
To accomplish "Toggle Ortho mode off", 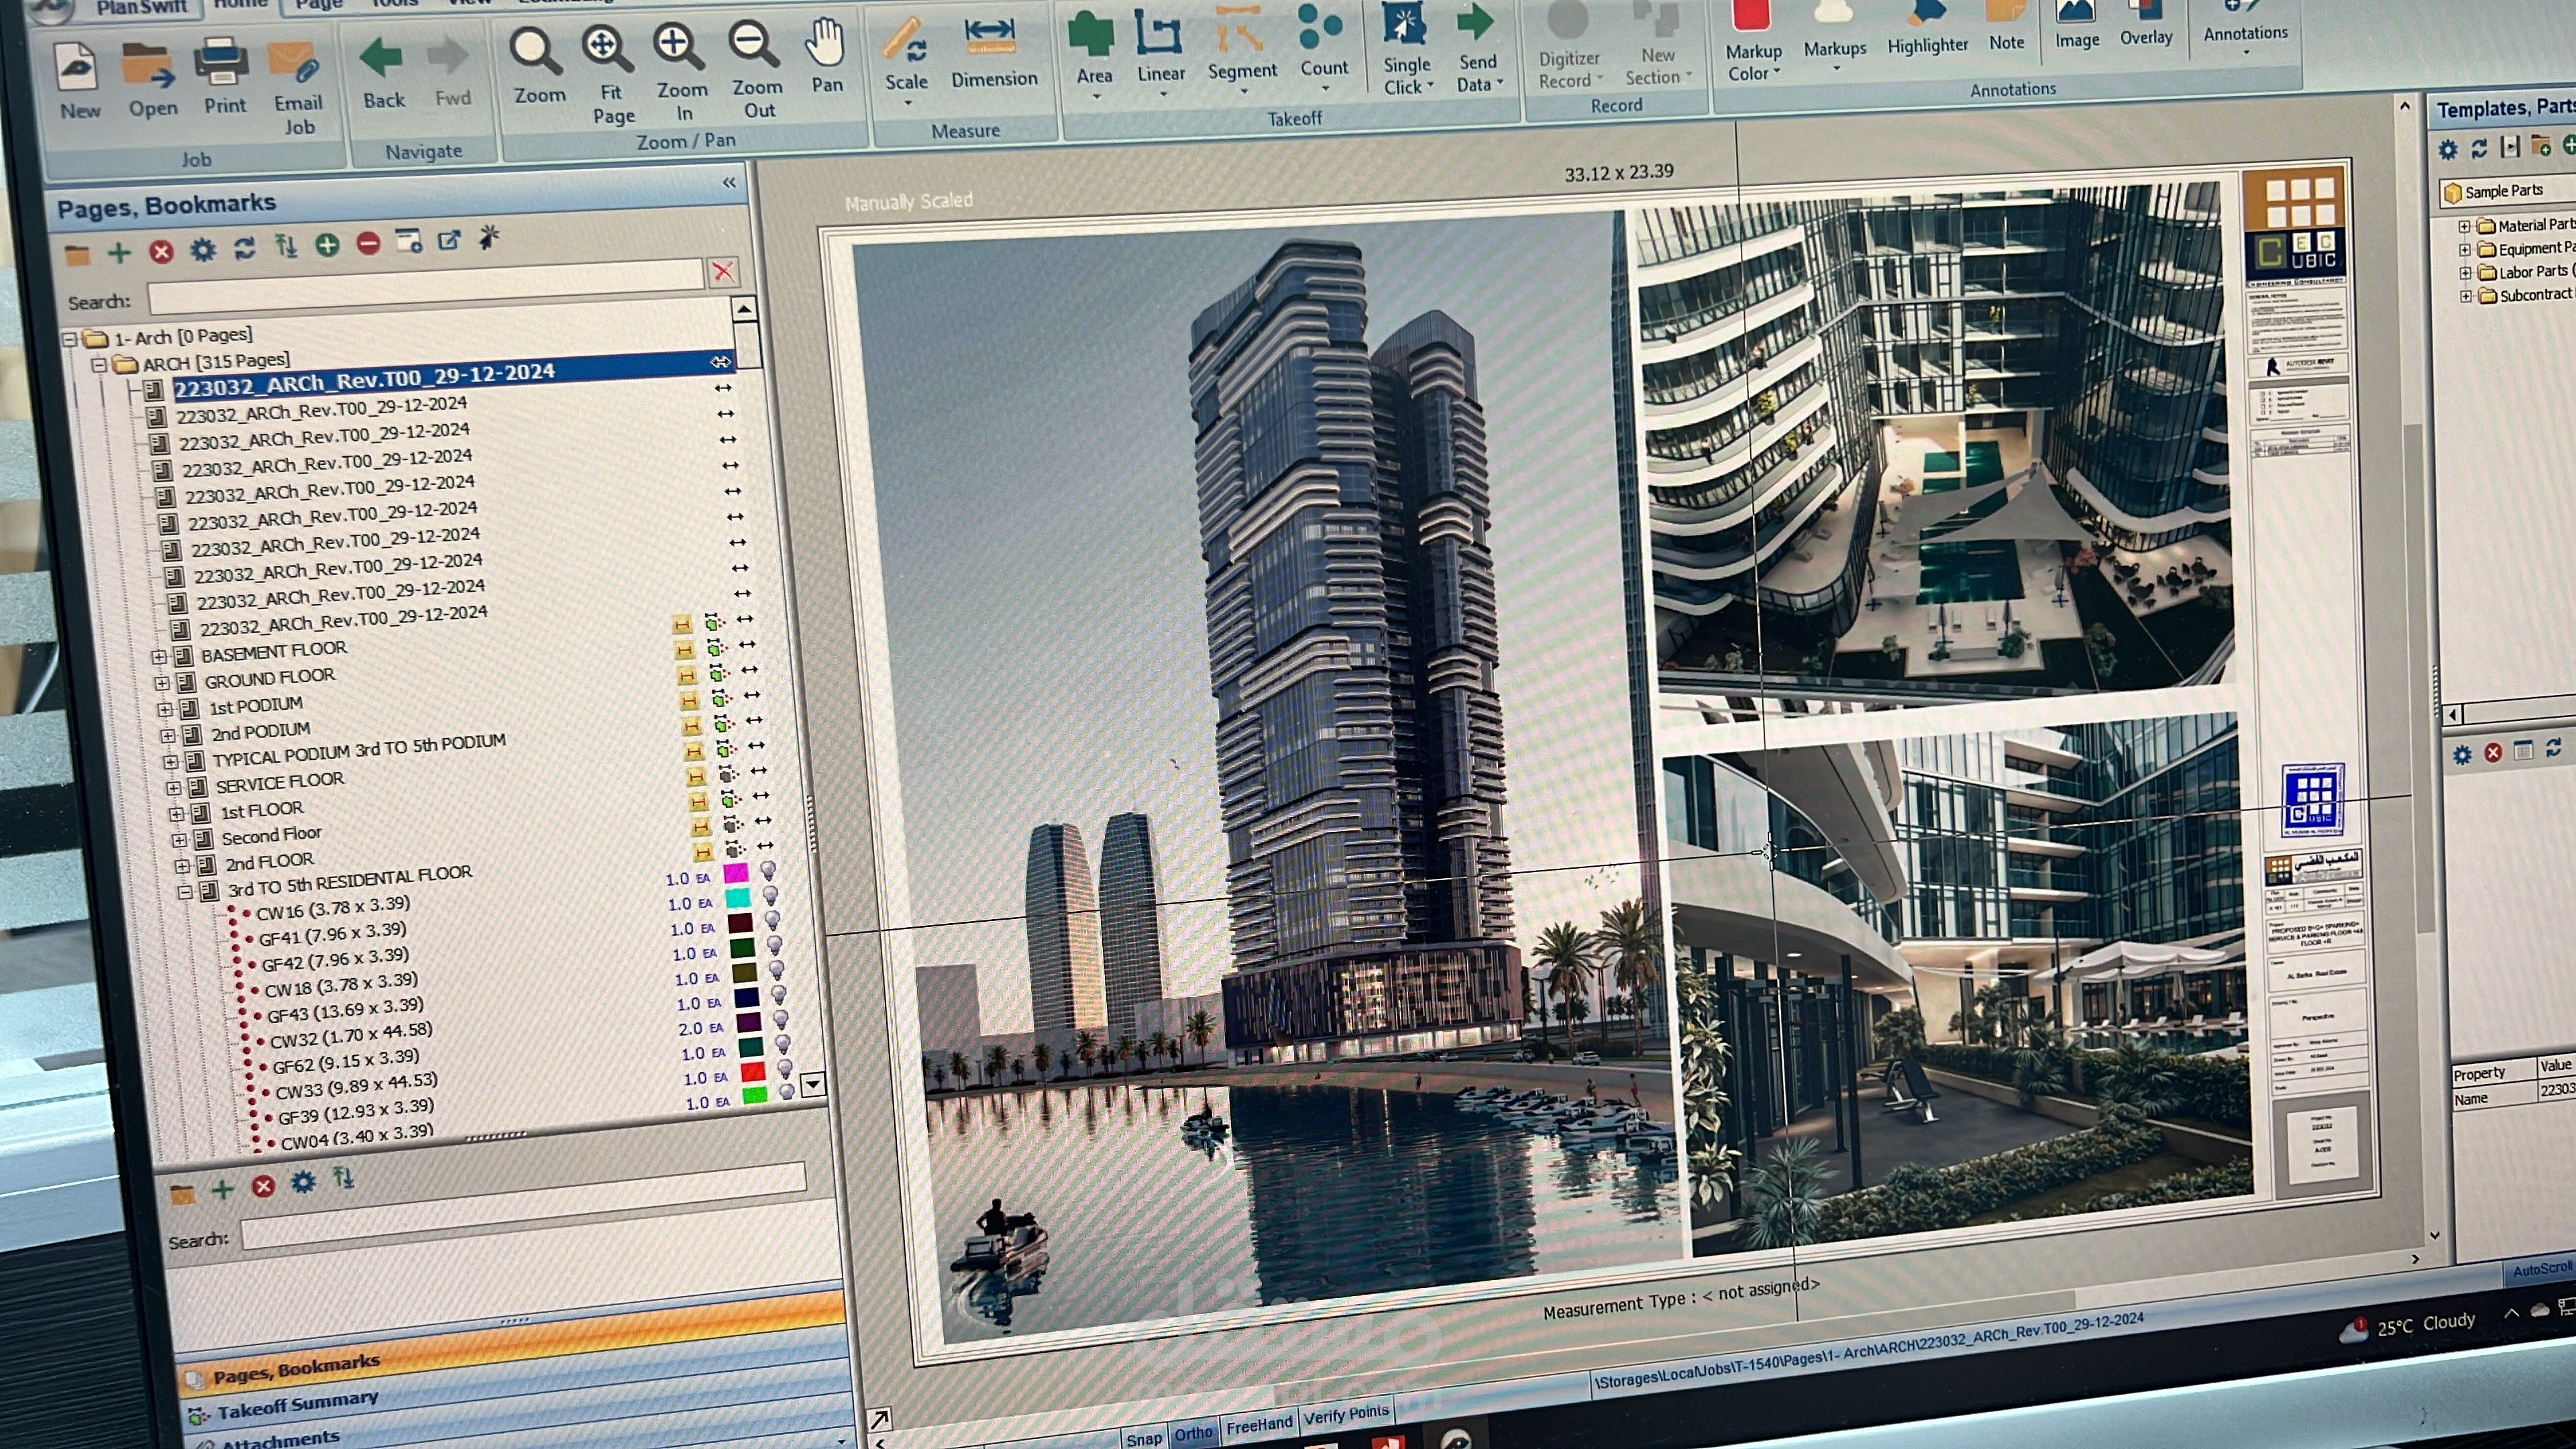I will pos(1192,1433).
